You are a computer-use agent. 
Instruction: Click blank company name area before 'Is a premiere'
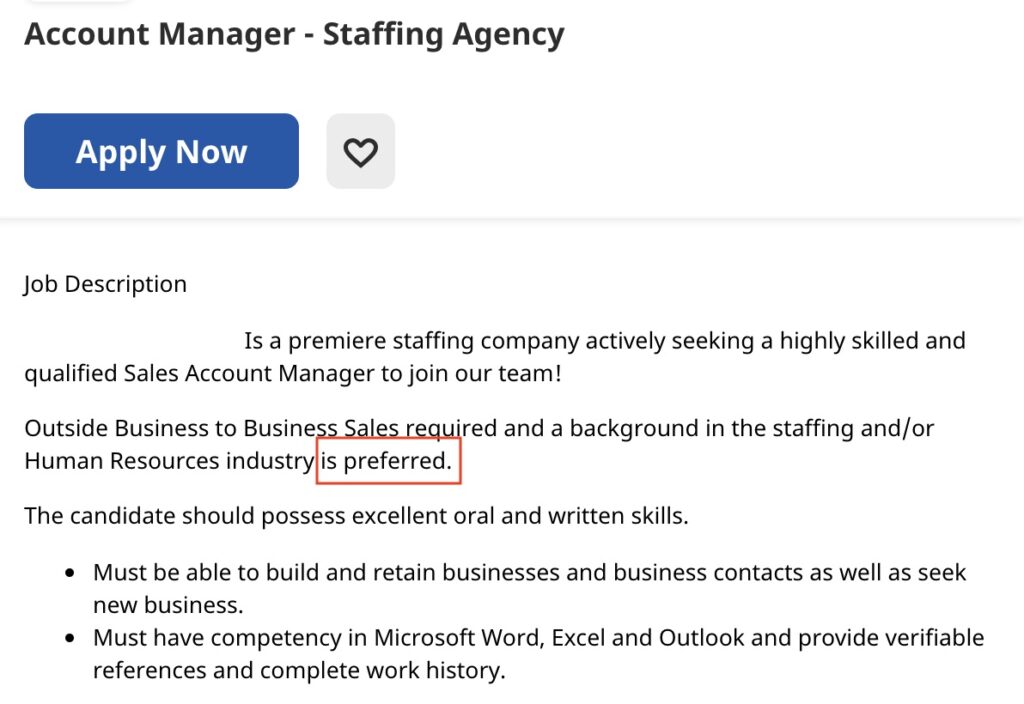(x=133, y=341)
